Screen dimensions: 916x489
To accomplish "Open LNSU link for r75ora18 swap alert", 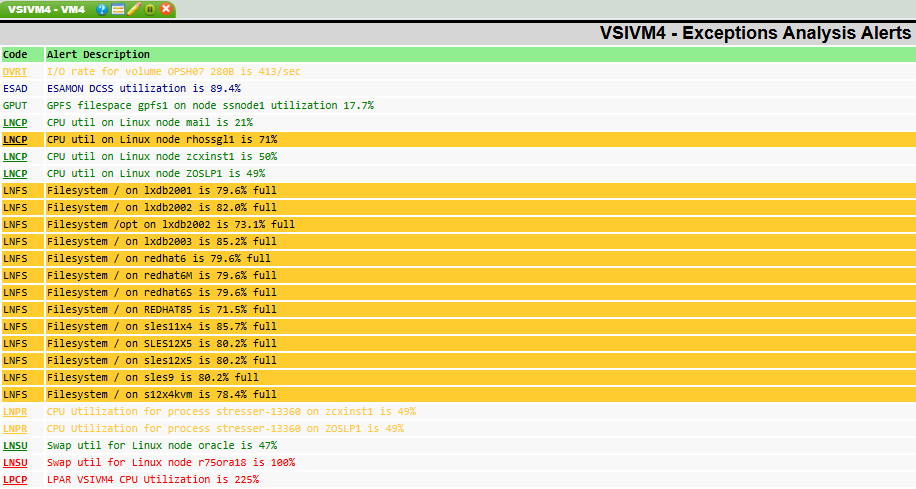I will click(15, 463).
